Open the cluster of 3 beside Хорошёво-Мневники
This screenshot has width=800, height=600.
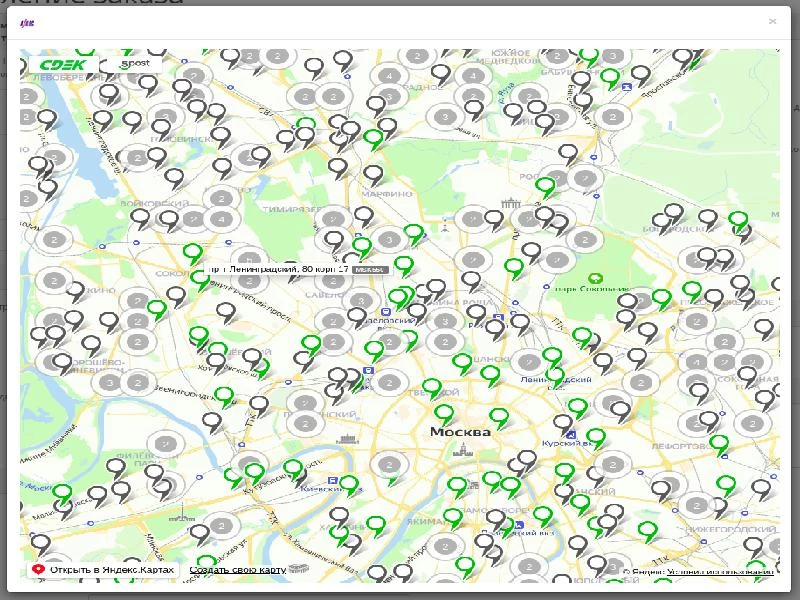(109, 383)
